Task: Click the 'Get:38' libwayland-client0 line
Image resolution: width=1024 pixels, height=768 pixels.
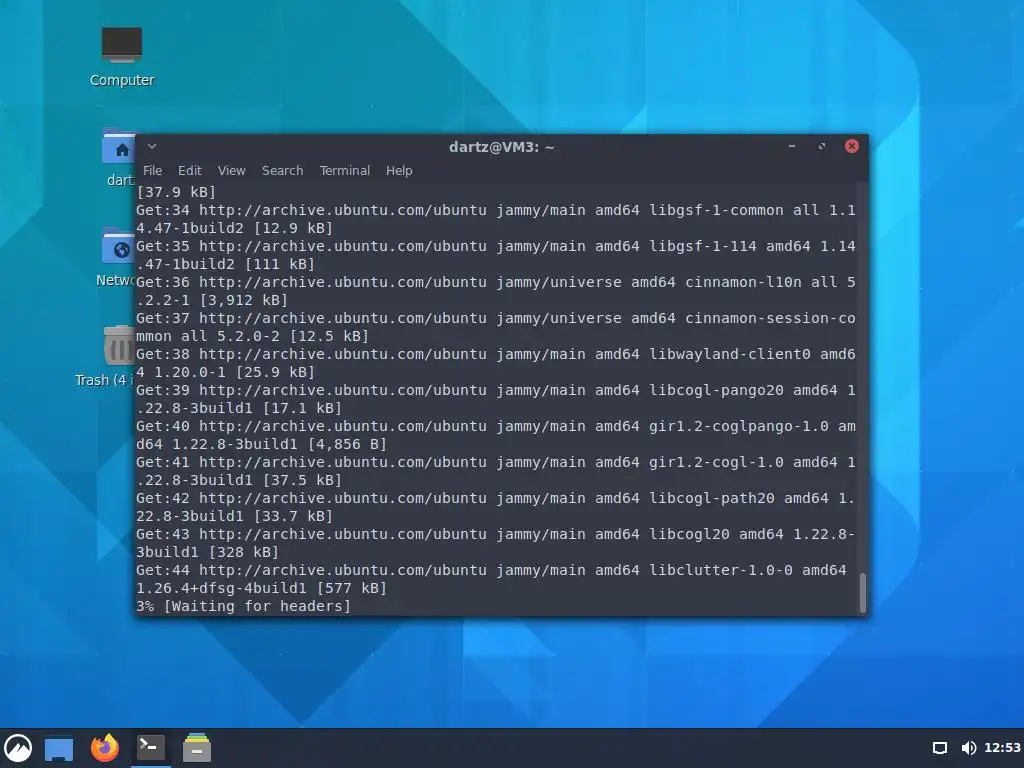Action: point(496,354)
